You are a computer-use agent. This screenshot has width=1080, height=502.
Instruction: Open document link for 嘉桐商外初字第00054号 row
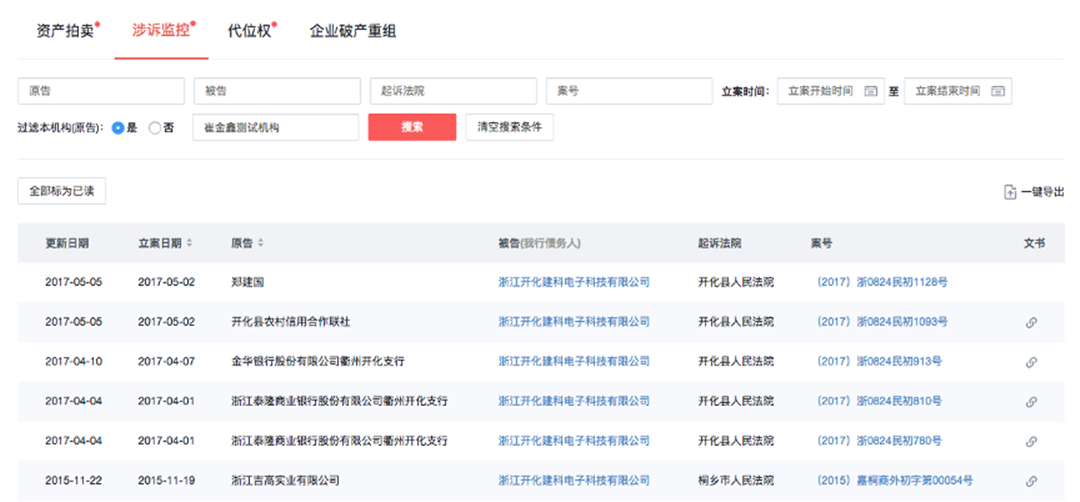pos(1031,481)
